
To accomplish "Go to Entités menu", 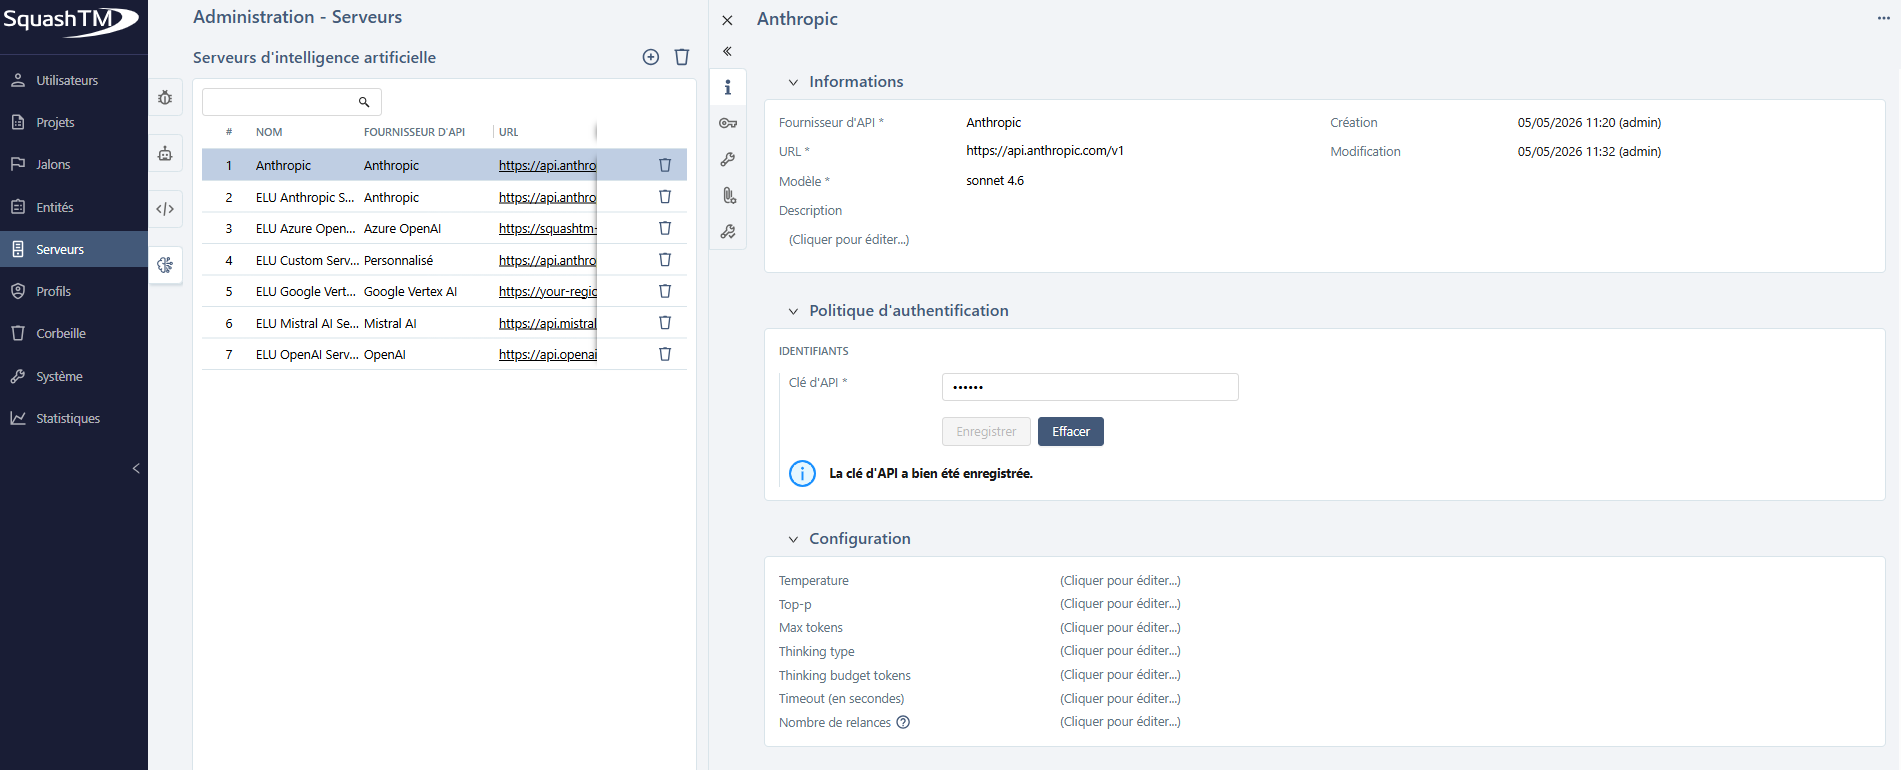I will click(x=74, y=207).
